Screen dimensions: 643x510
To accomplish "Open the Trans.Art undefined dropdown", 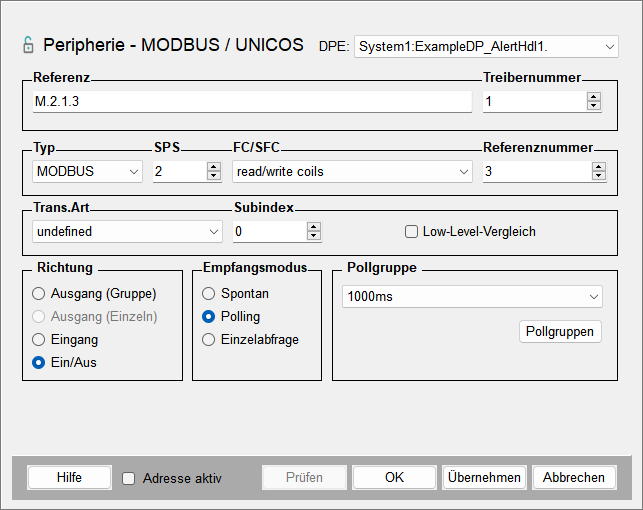I will coord(128,232).
